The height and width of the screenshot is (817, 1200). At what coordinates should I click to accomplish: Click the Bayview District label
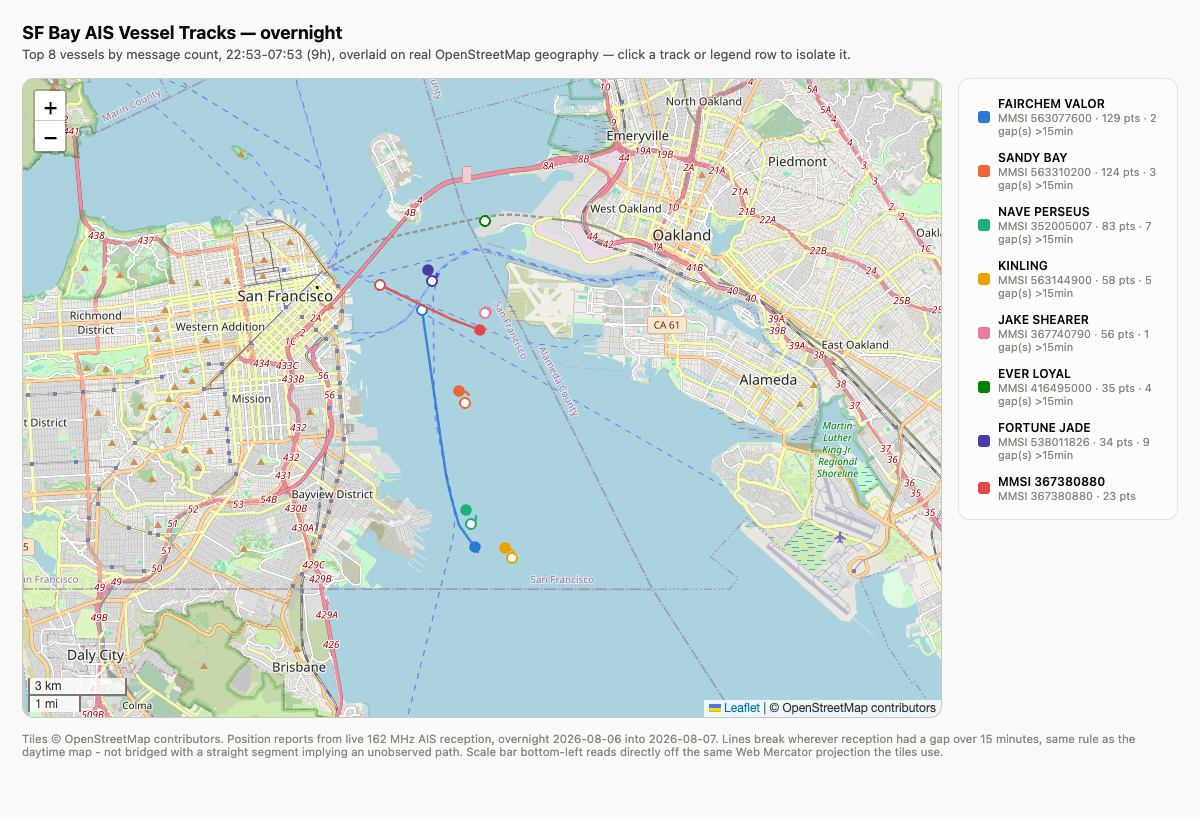(x=332, y=494)
